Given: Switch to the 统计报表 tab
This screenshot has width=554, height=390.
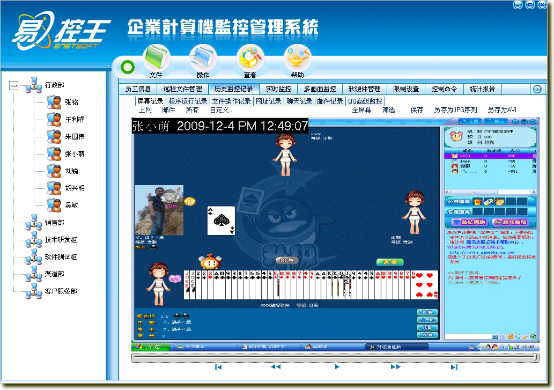Looking at the screenshot, I should [482, 89].
